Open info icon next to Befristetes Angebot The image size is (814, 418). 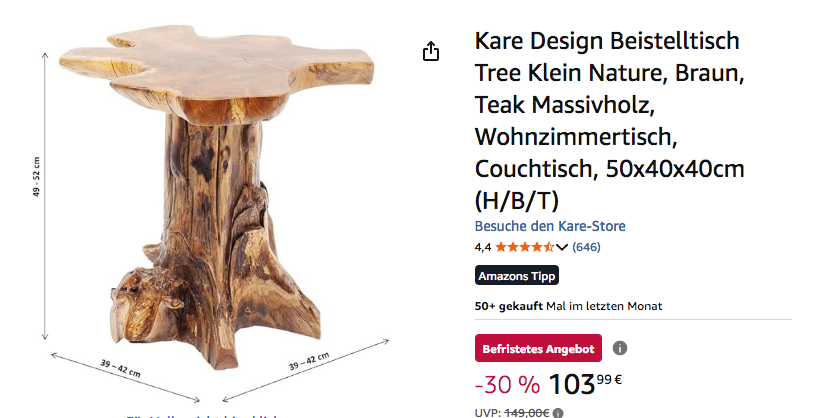620,348
